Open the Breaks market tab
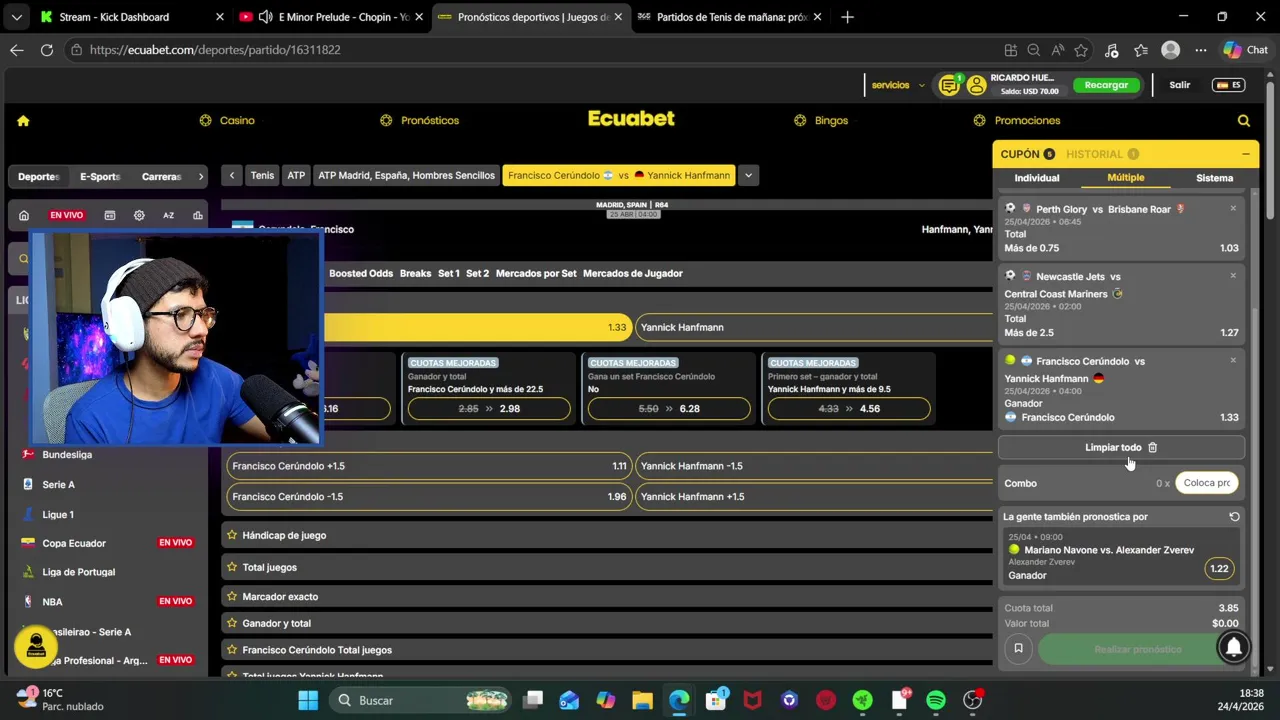The height and width of the screenshot is (720, 1280). 415,273
